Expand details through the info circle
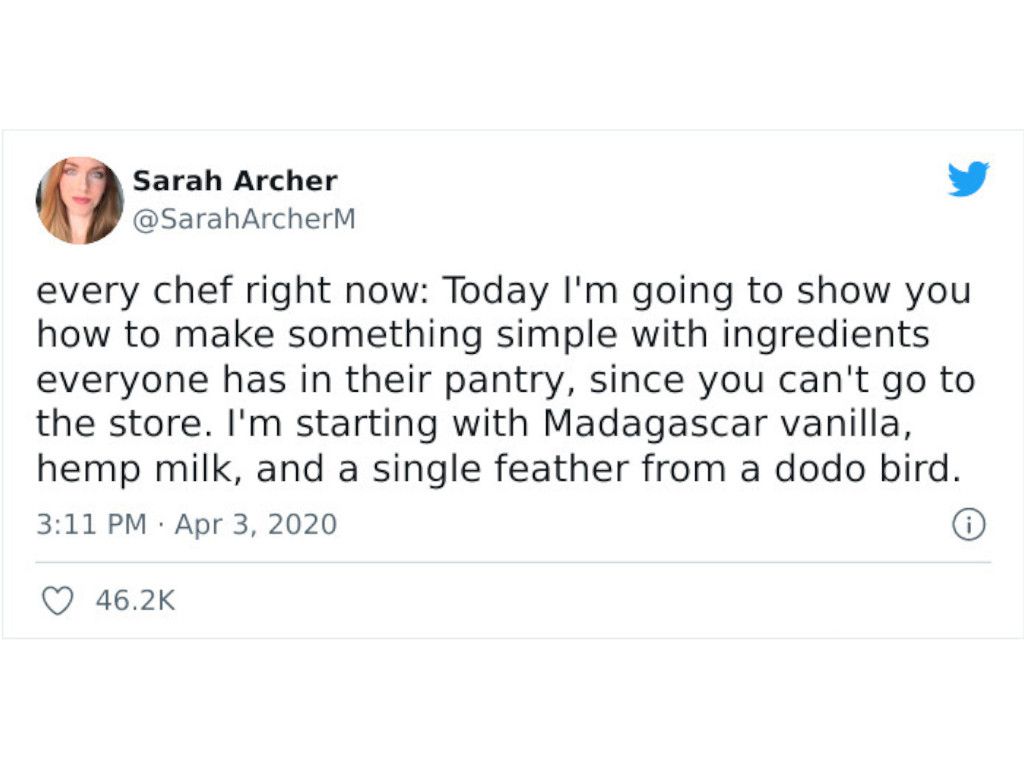This screenshot has height=768, width=1024. tap(968, 523)
